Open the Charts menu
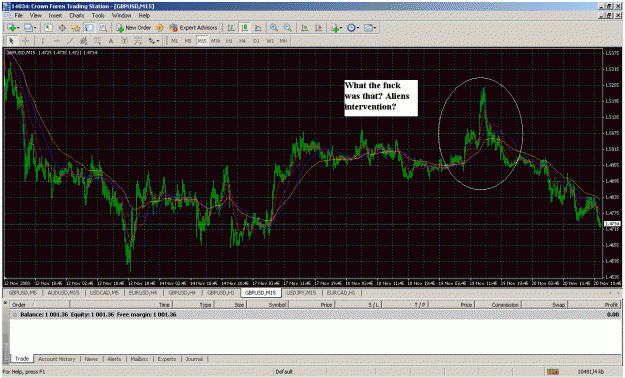625x378 pixels. pos(77,15)
